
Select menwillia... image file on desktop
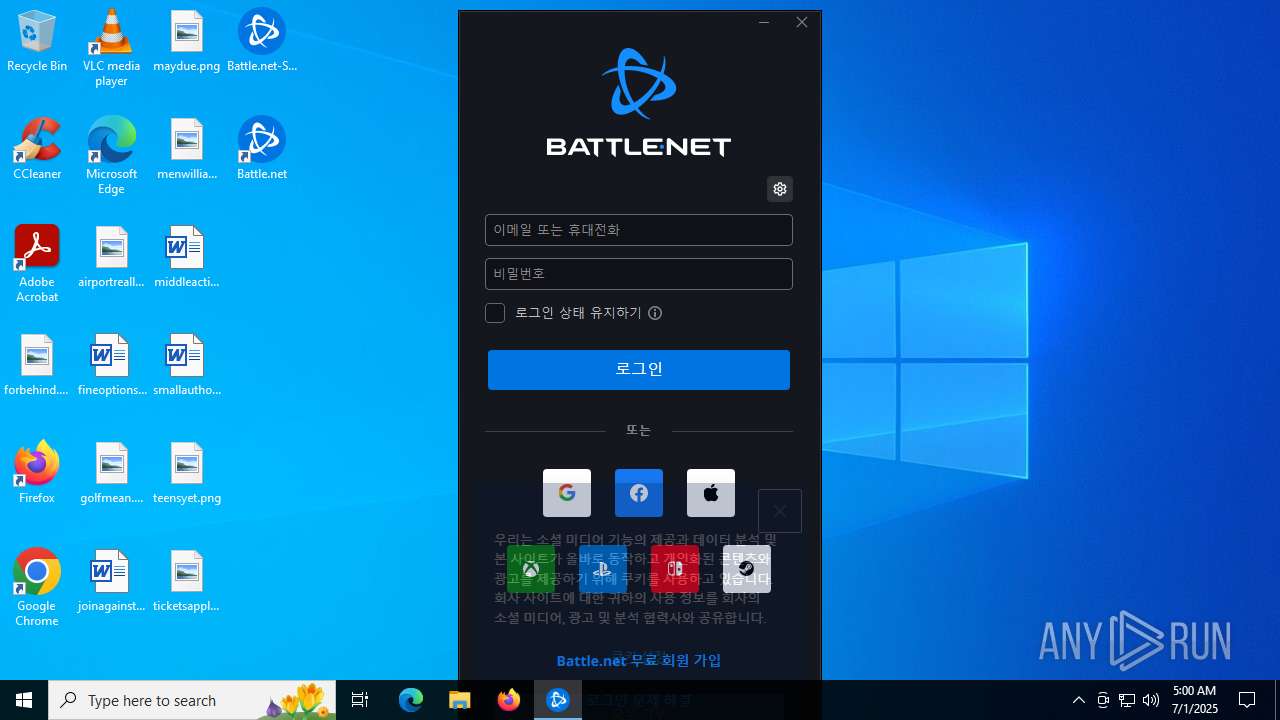pos(187,149)
